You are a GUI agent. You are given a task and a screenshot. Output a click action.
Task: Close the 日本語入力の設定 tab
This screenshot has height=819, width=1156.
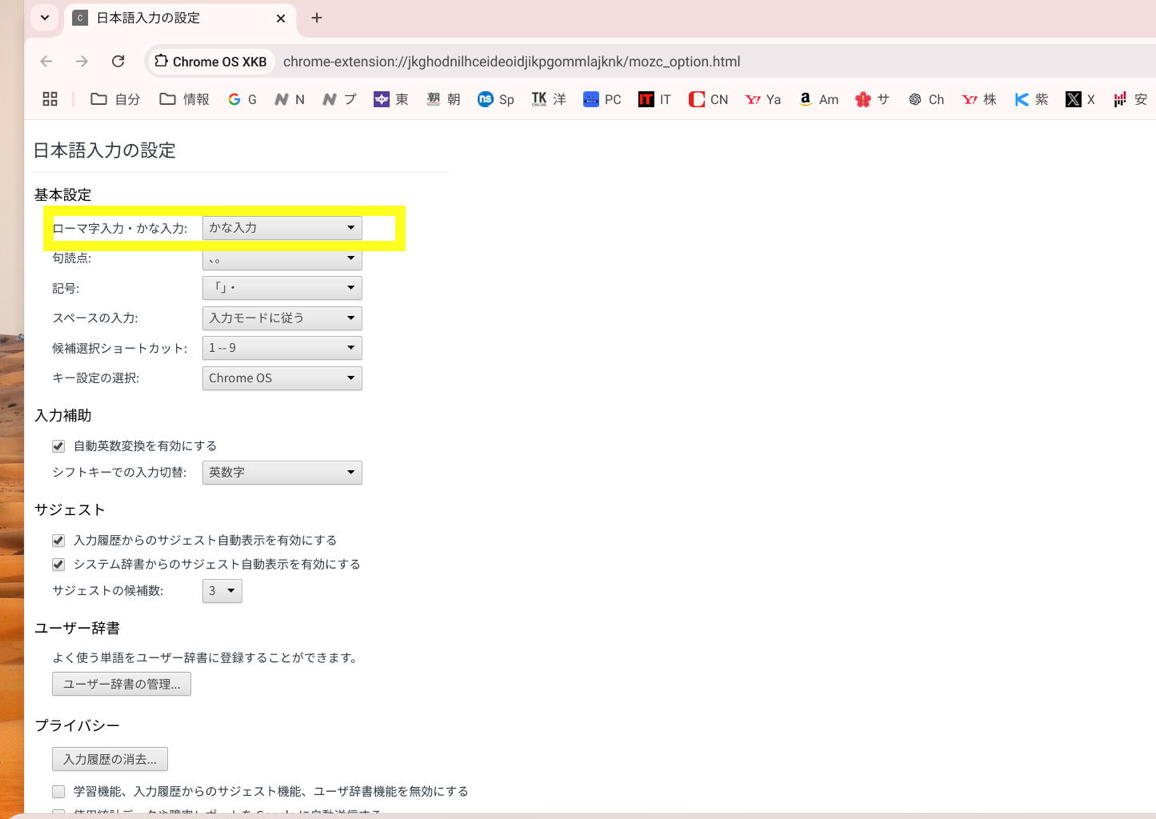click(281, 18)
